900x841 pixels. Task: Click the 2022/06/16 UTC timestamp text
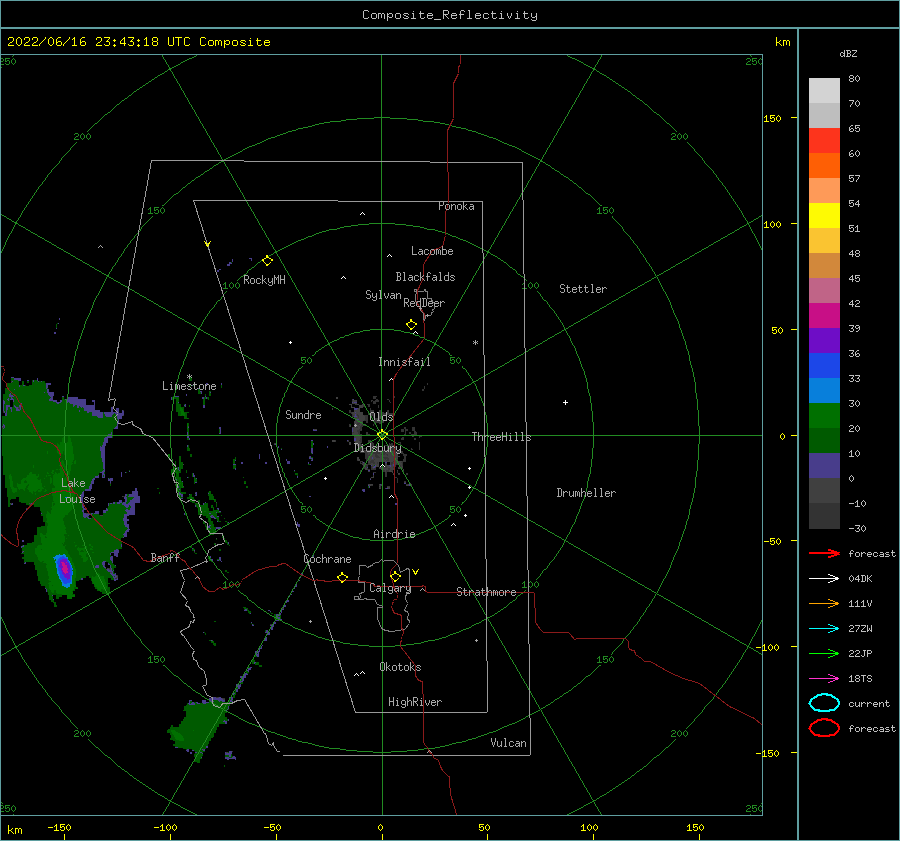[138, 41]
